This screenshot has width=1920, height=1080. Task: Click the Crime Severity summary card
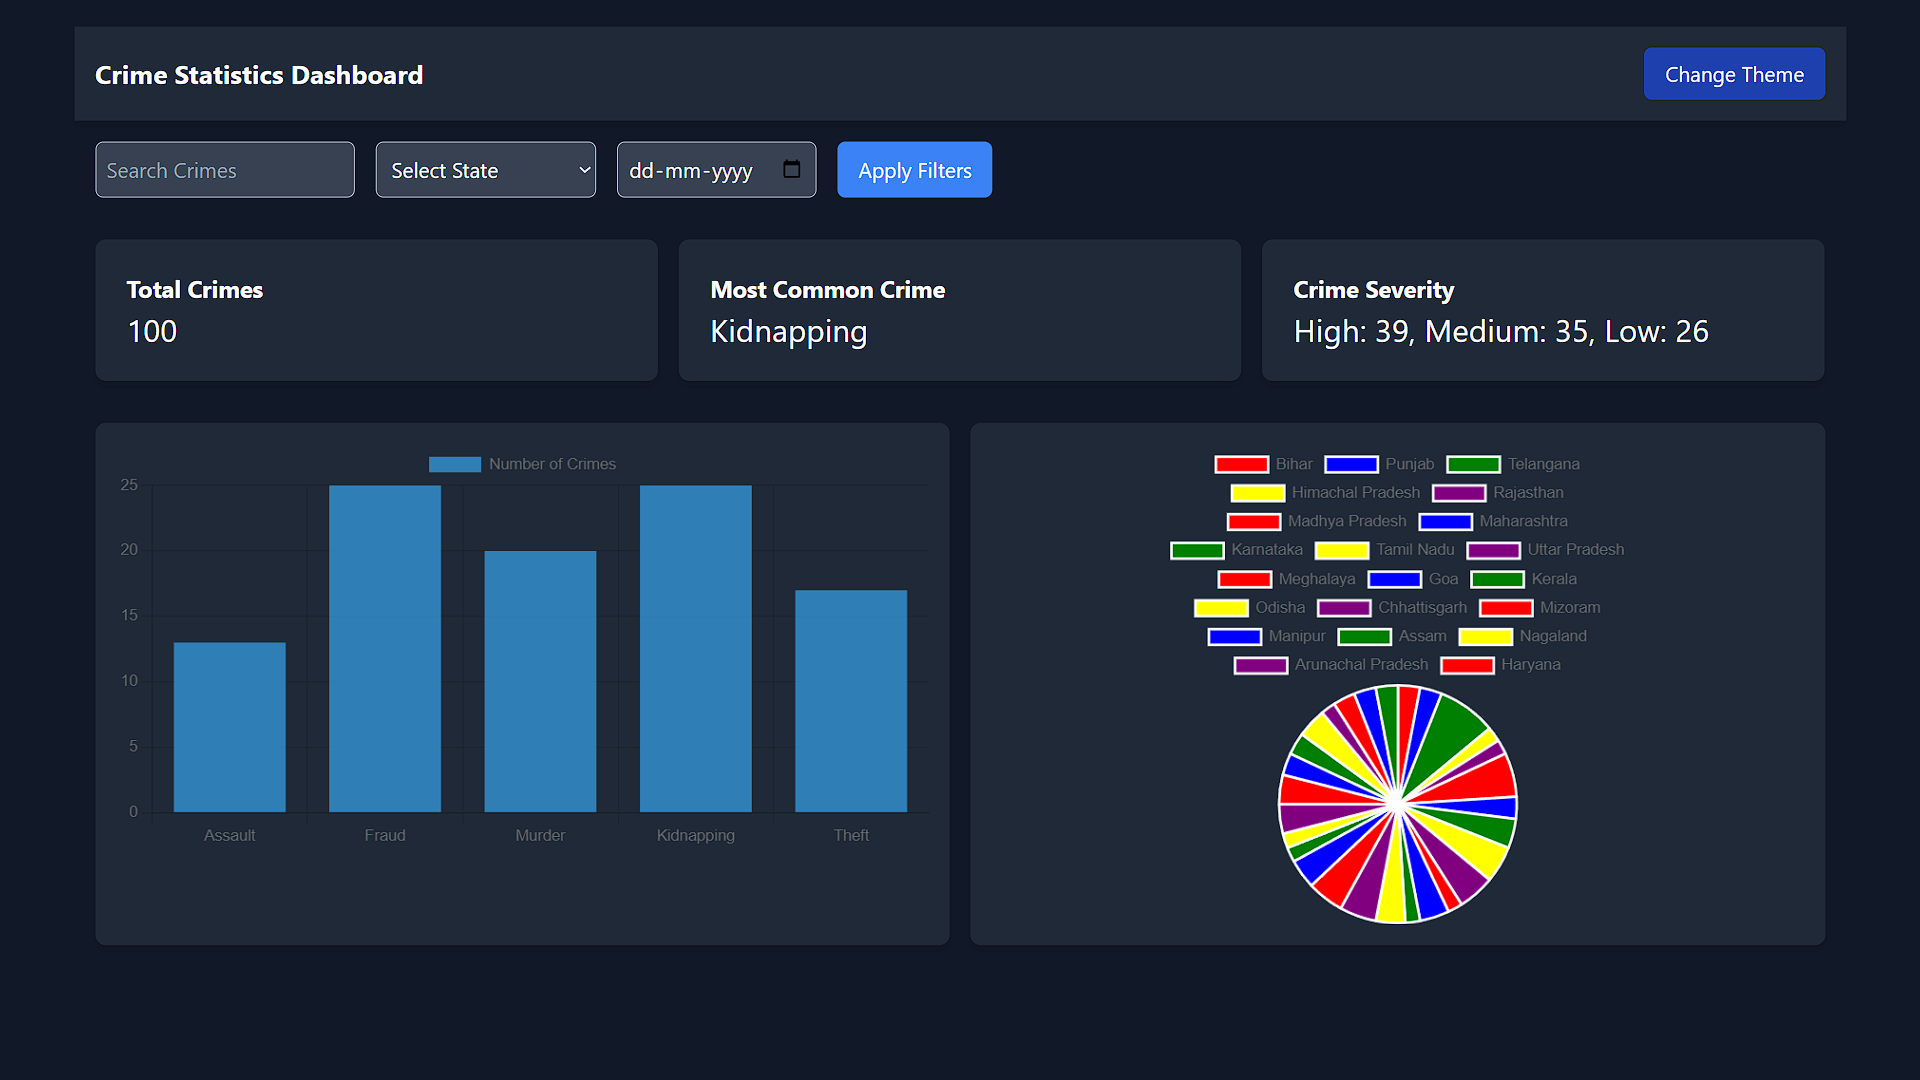[1542, 310]
